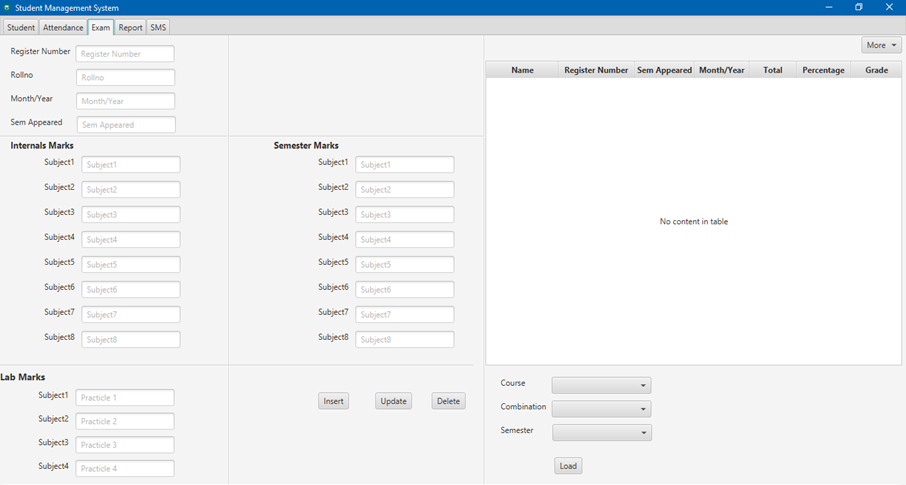
Task: Click the Student Management System title icon
Action: 7,8
